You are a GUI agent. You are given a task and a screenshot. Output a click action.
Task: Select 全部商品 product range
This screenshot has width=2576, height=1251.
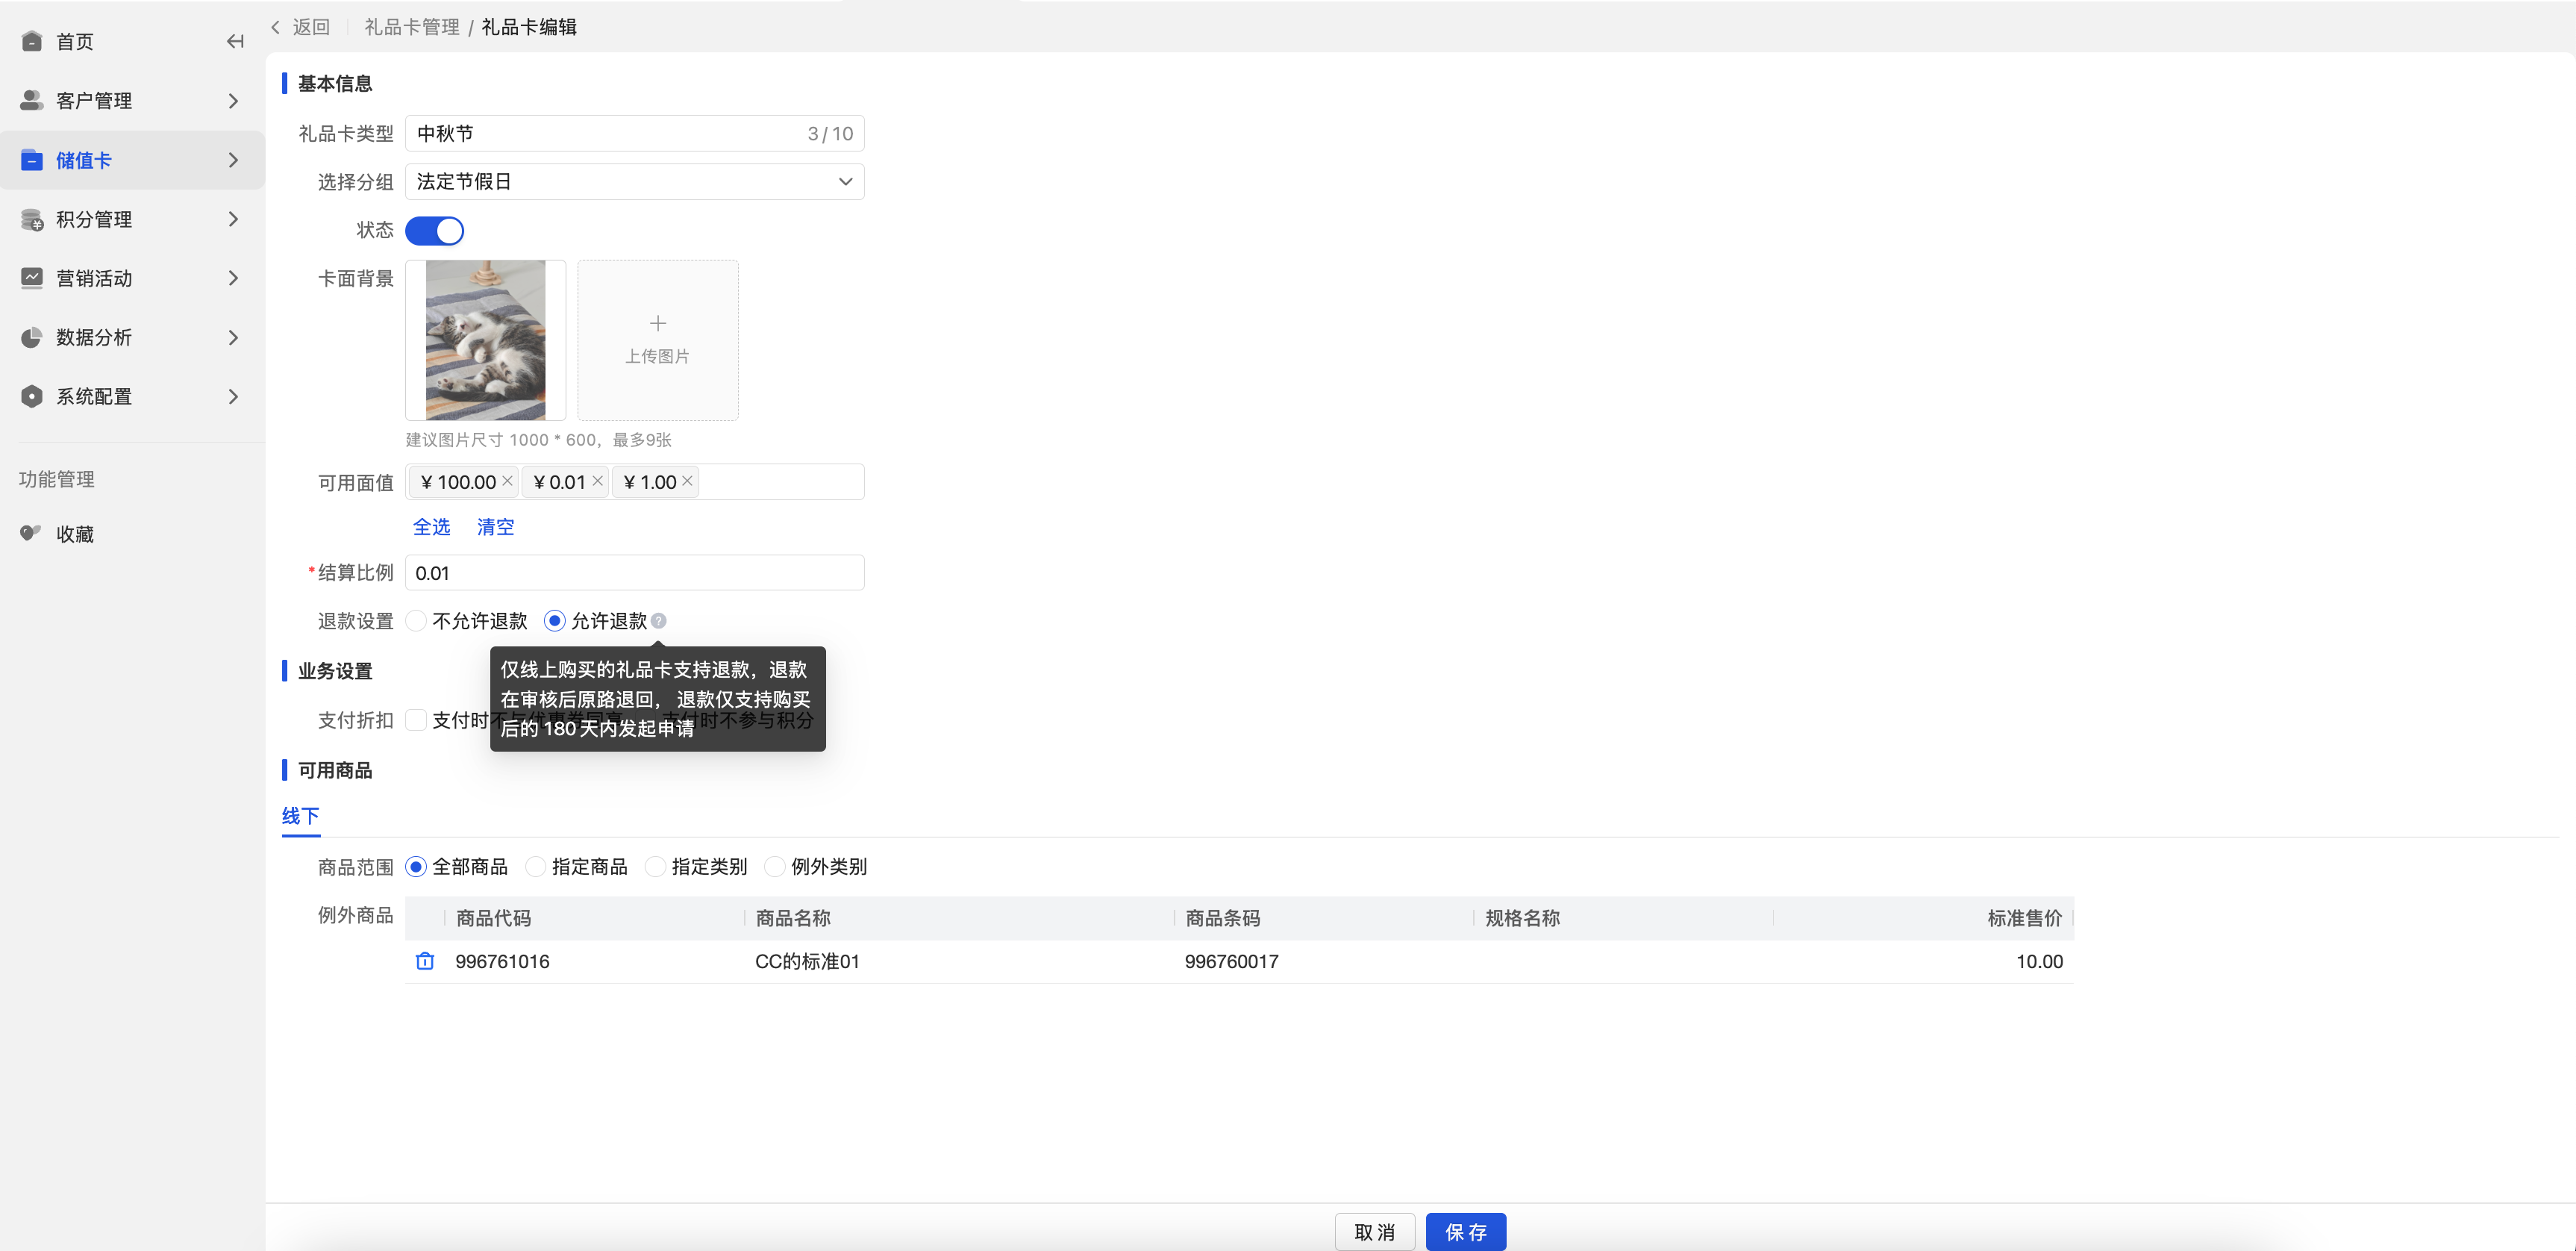pos(416,867)
